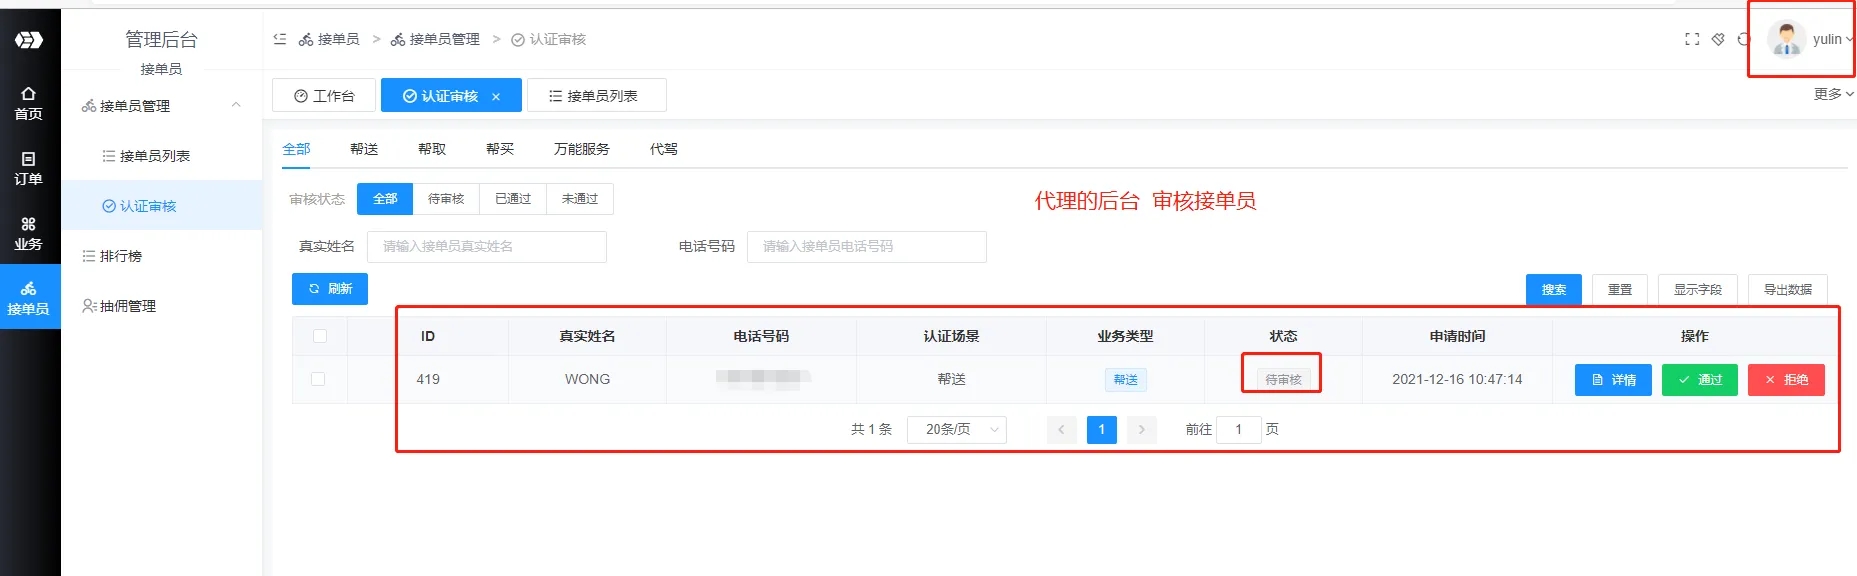Enter fullscreen with the top-right fullscreen icon
This screenshot has height=576, width=1857.
point(1692,39)
